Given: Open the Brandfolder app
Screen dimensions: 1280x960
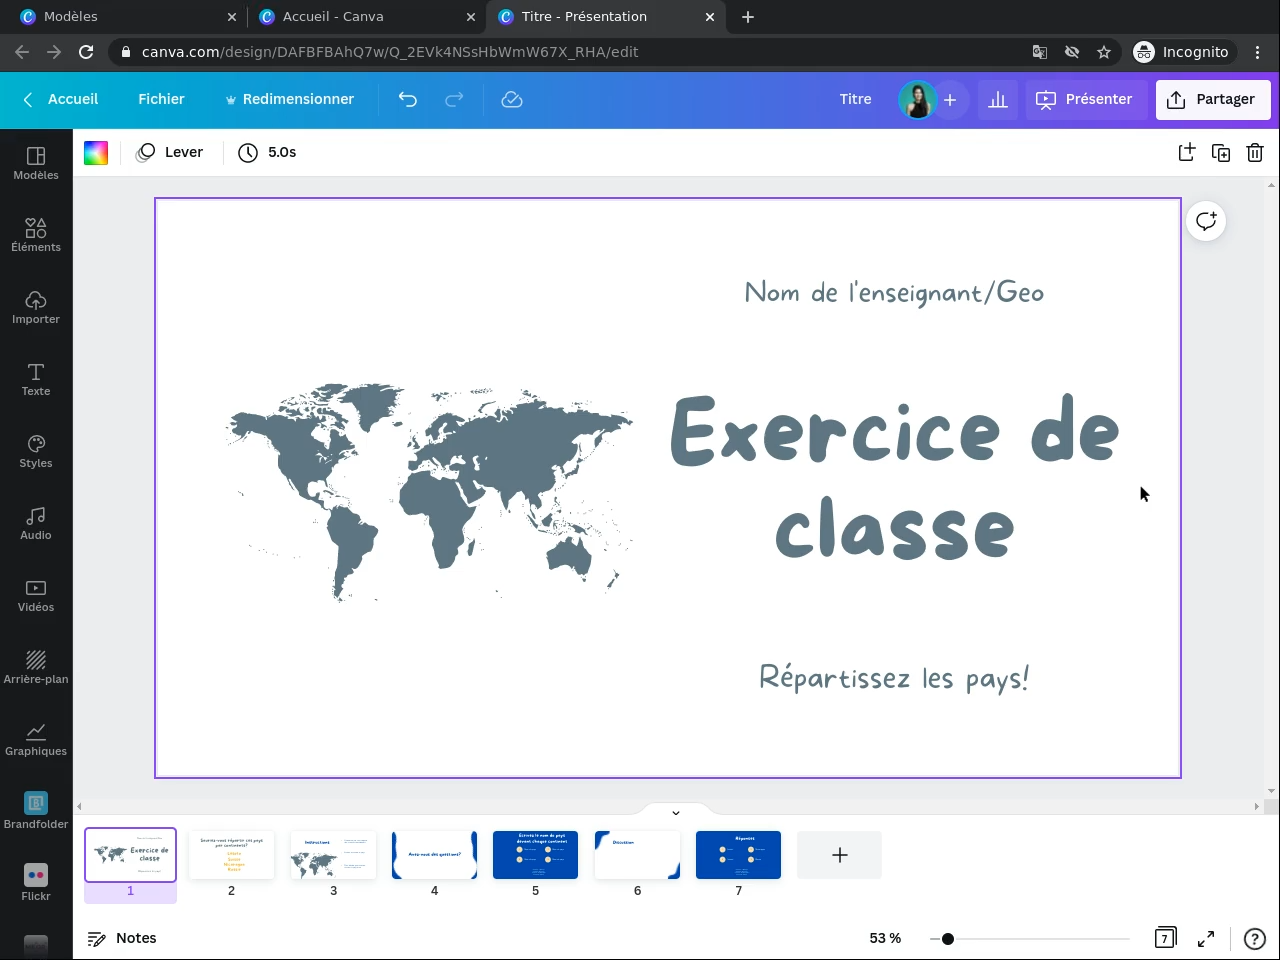Looking at the screenshot, I should (x=36, y=811).
